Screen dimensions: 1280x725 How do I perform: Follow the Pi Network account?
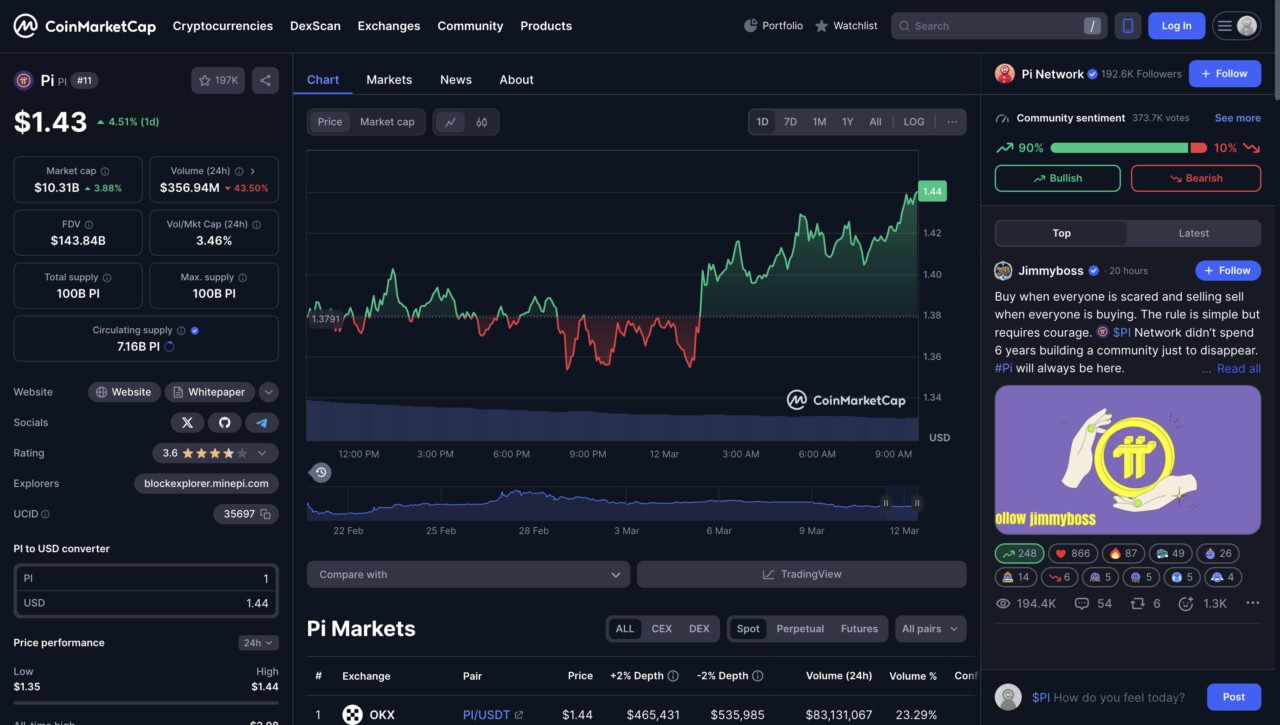point(1225,73)
